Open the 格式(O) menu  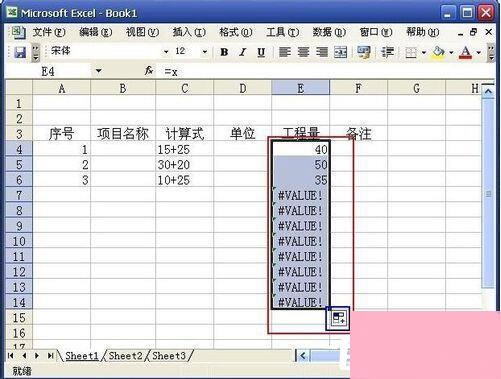(236, 32)
